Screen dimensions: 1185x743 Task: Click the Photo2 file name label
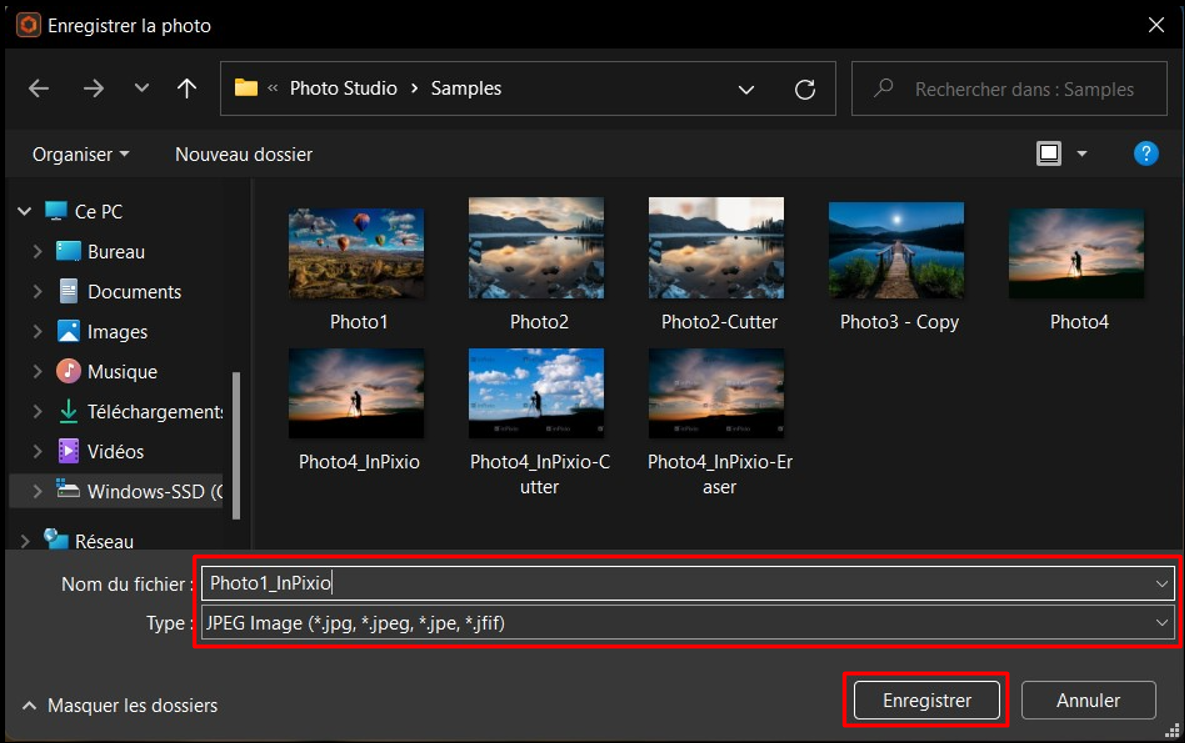pos(539,322)
